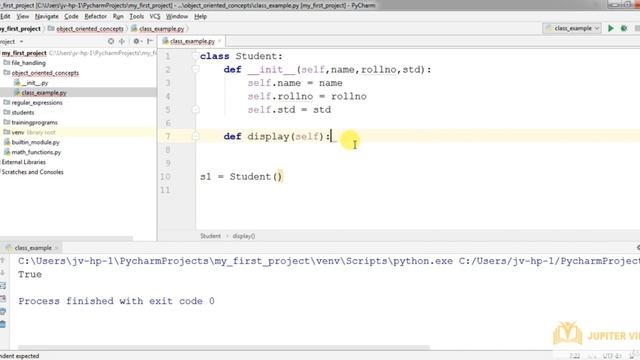The width and height of the screenshot is (640, 360).
Task: Open the Window menu
Action: (x=177, y=16)
